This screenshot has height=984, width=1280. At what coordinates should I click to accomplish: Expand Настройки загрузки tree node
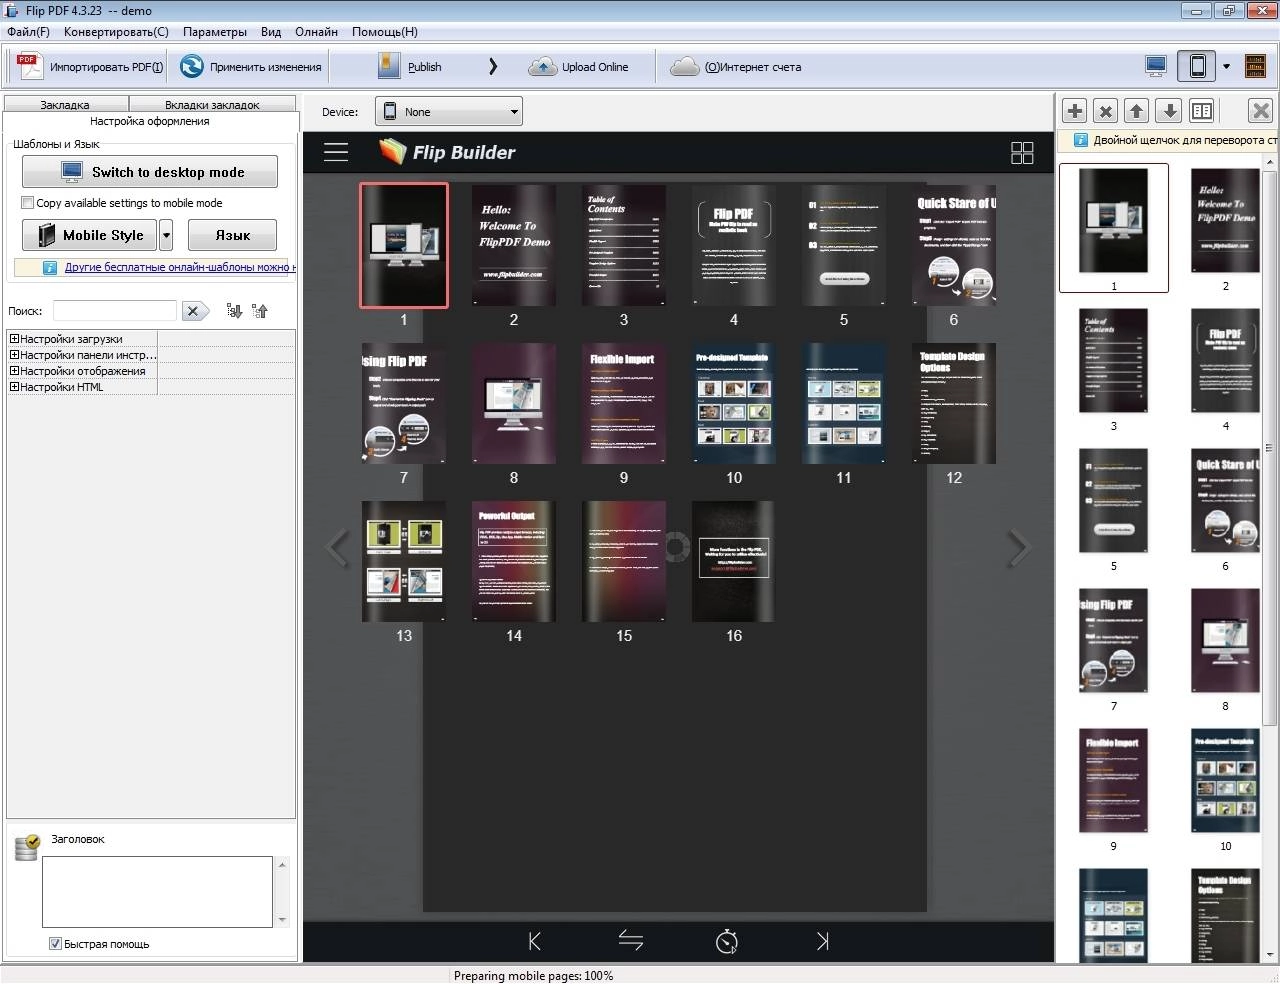tap(15, 339)
